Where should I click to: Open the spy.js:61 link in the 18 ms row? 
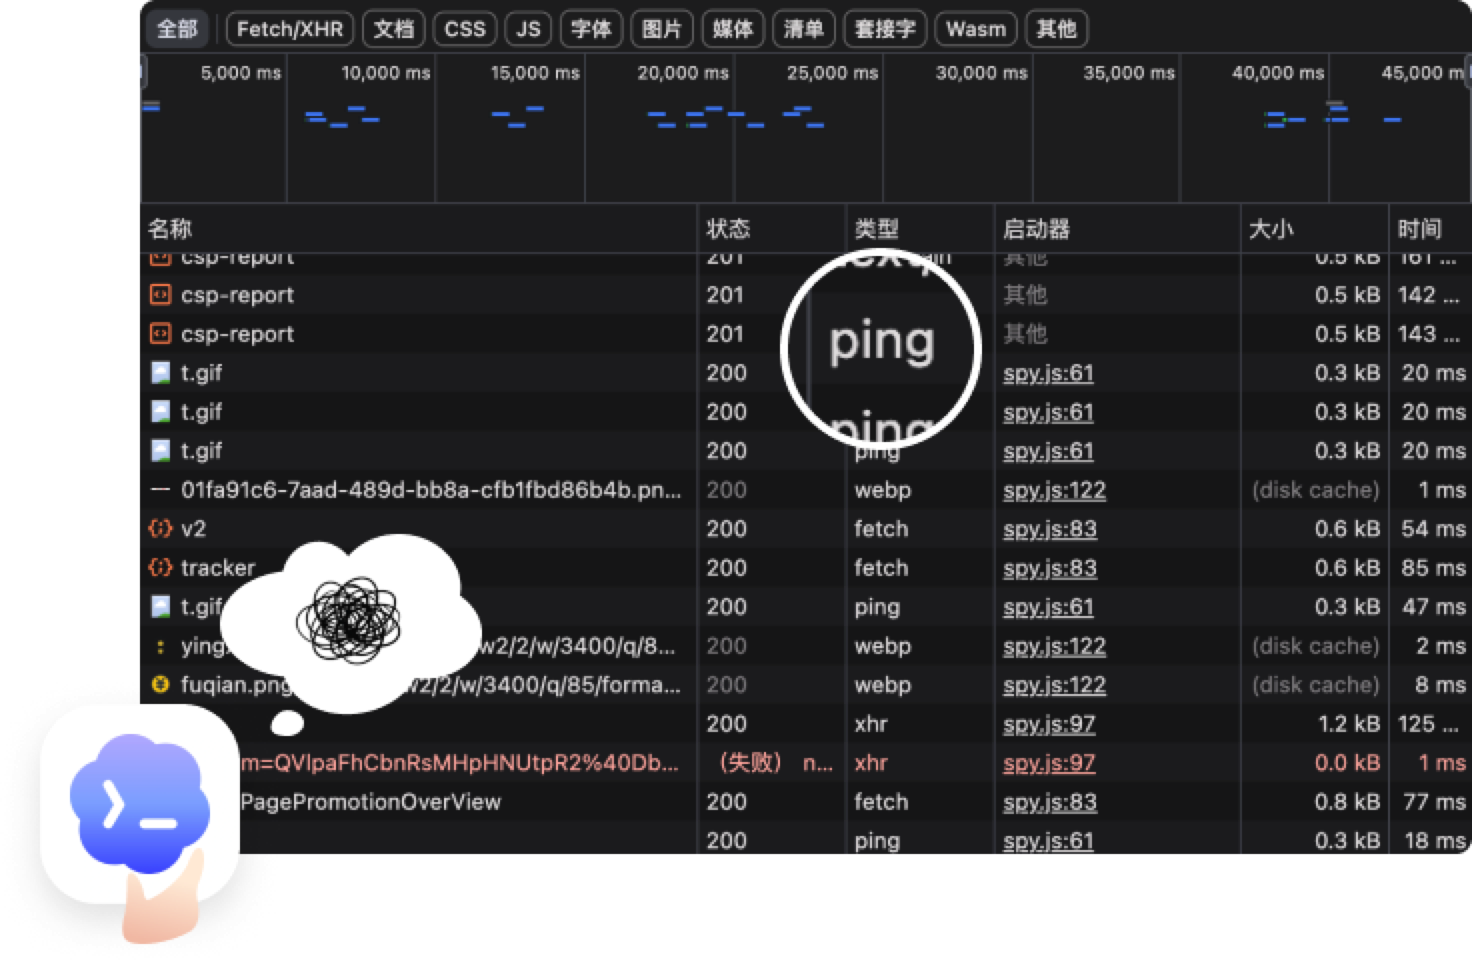[x=1048, y=841]
